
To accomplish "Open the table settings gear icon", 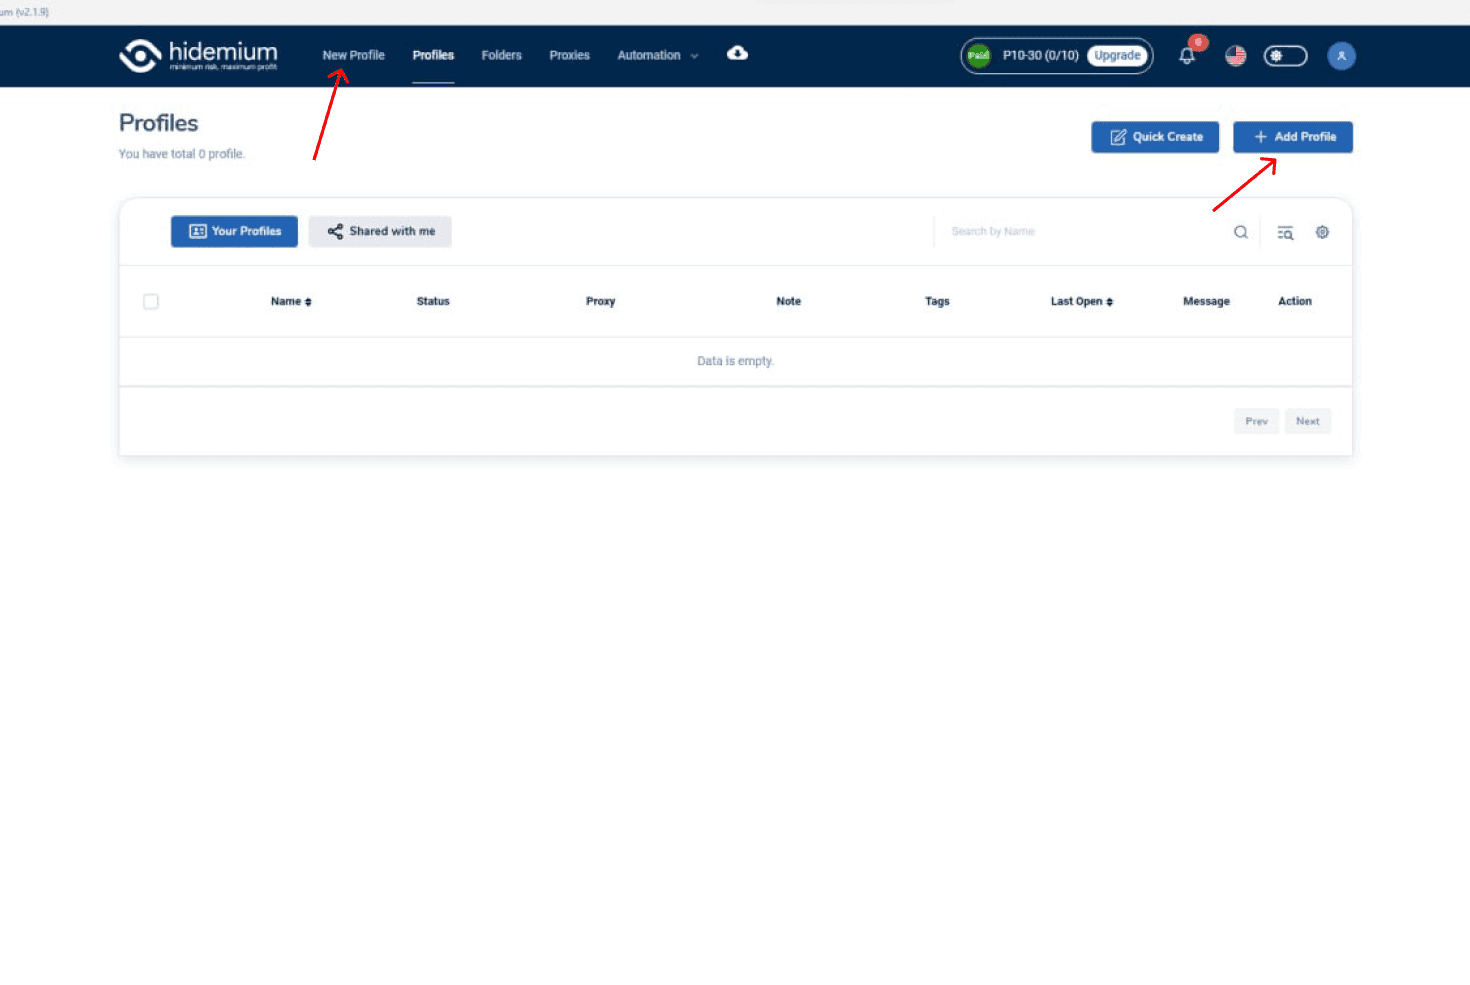I will (x=1322, y=231).
